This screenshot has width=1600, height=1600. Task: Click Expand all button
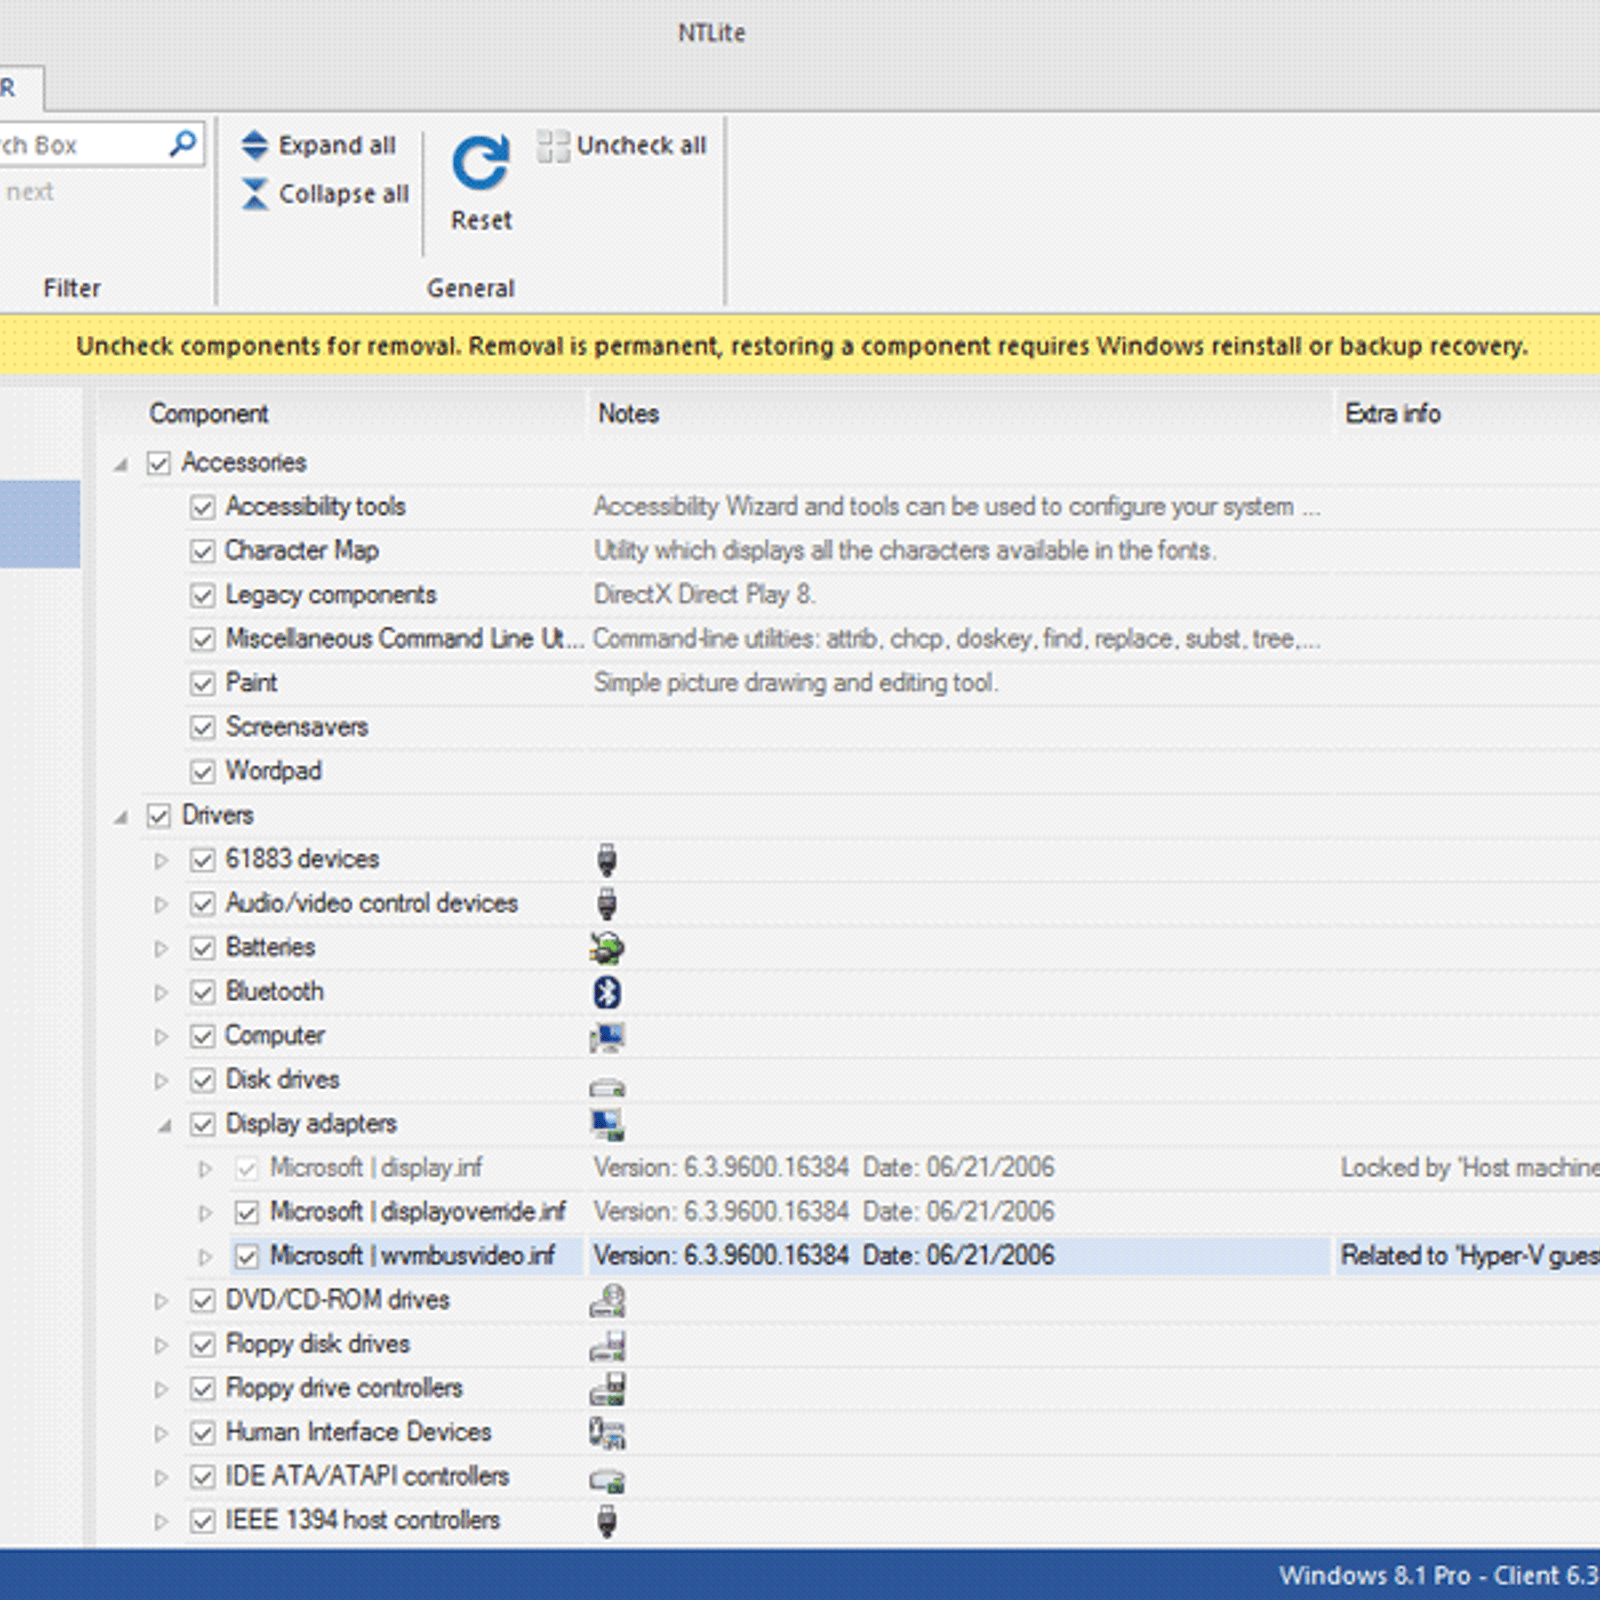[319, 145]
